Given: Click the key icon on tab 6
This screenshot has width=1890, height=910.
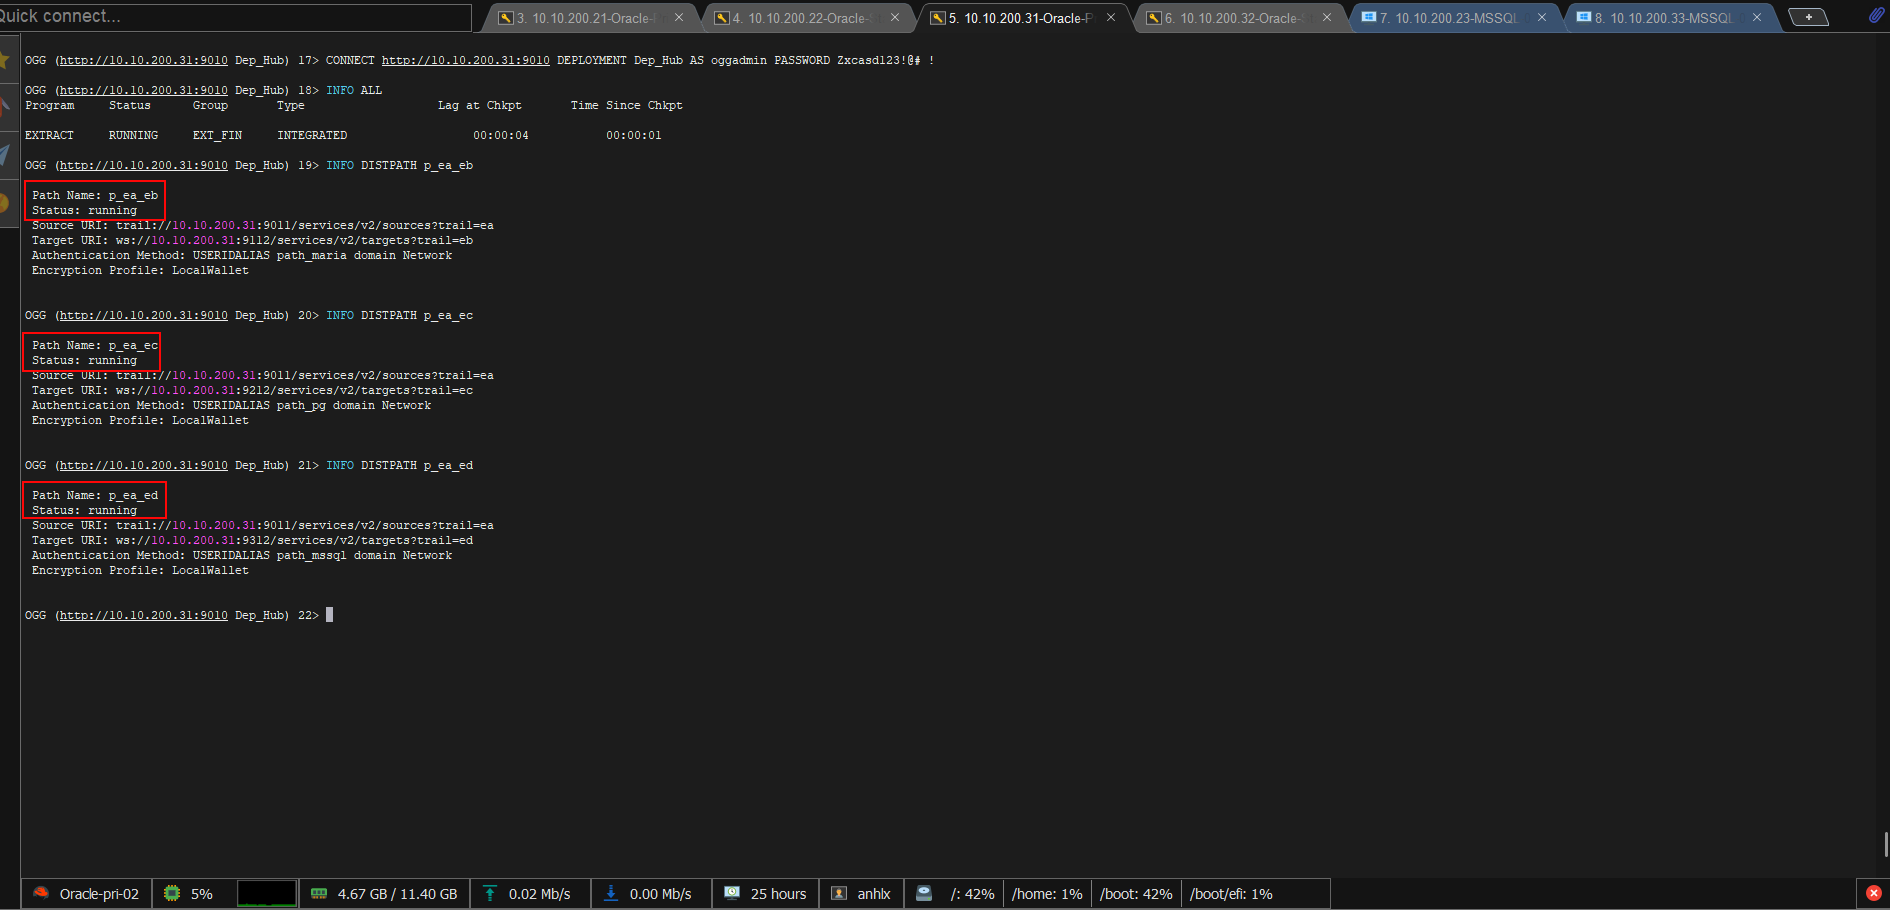Looking at the screenshot, I should pos(1154,18).
